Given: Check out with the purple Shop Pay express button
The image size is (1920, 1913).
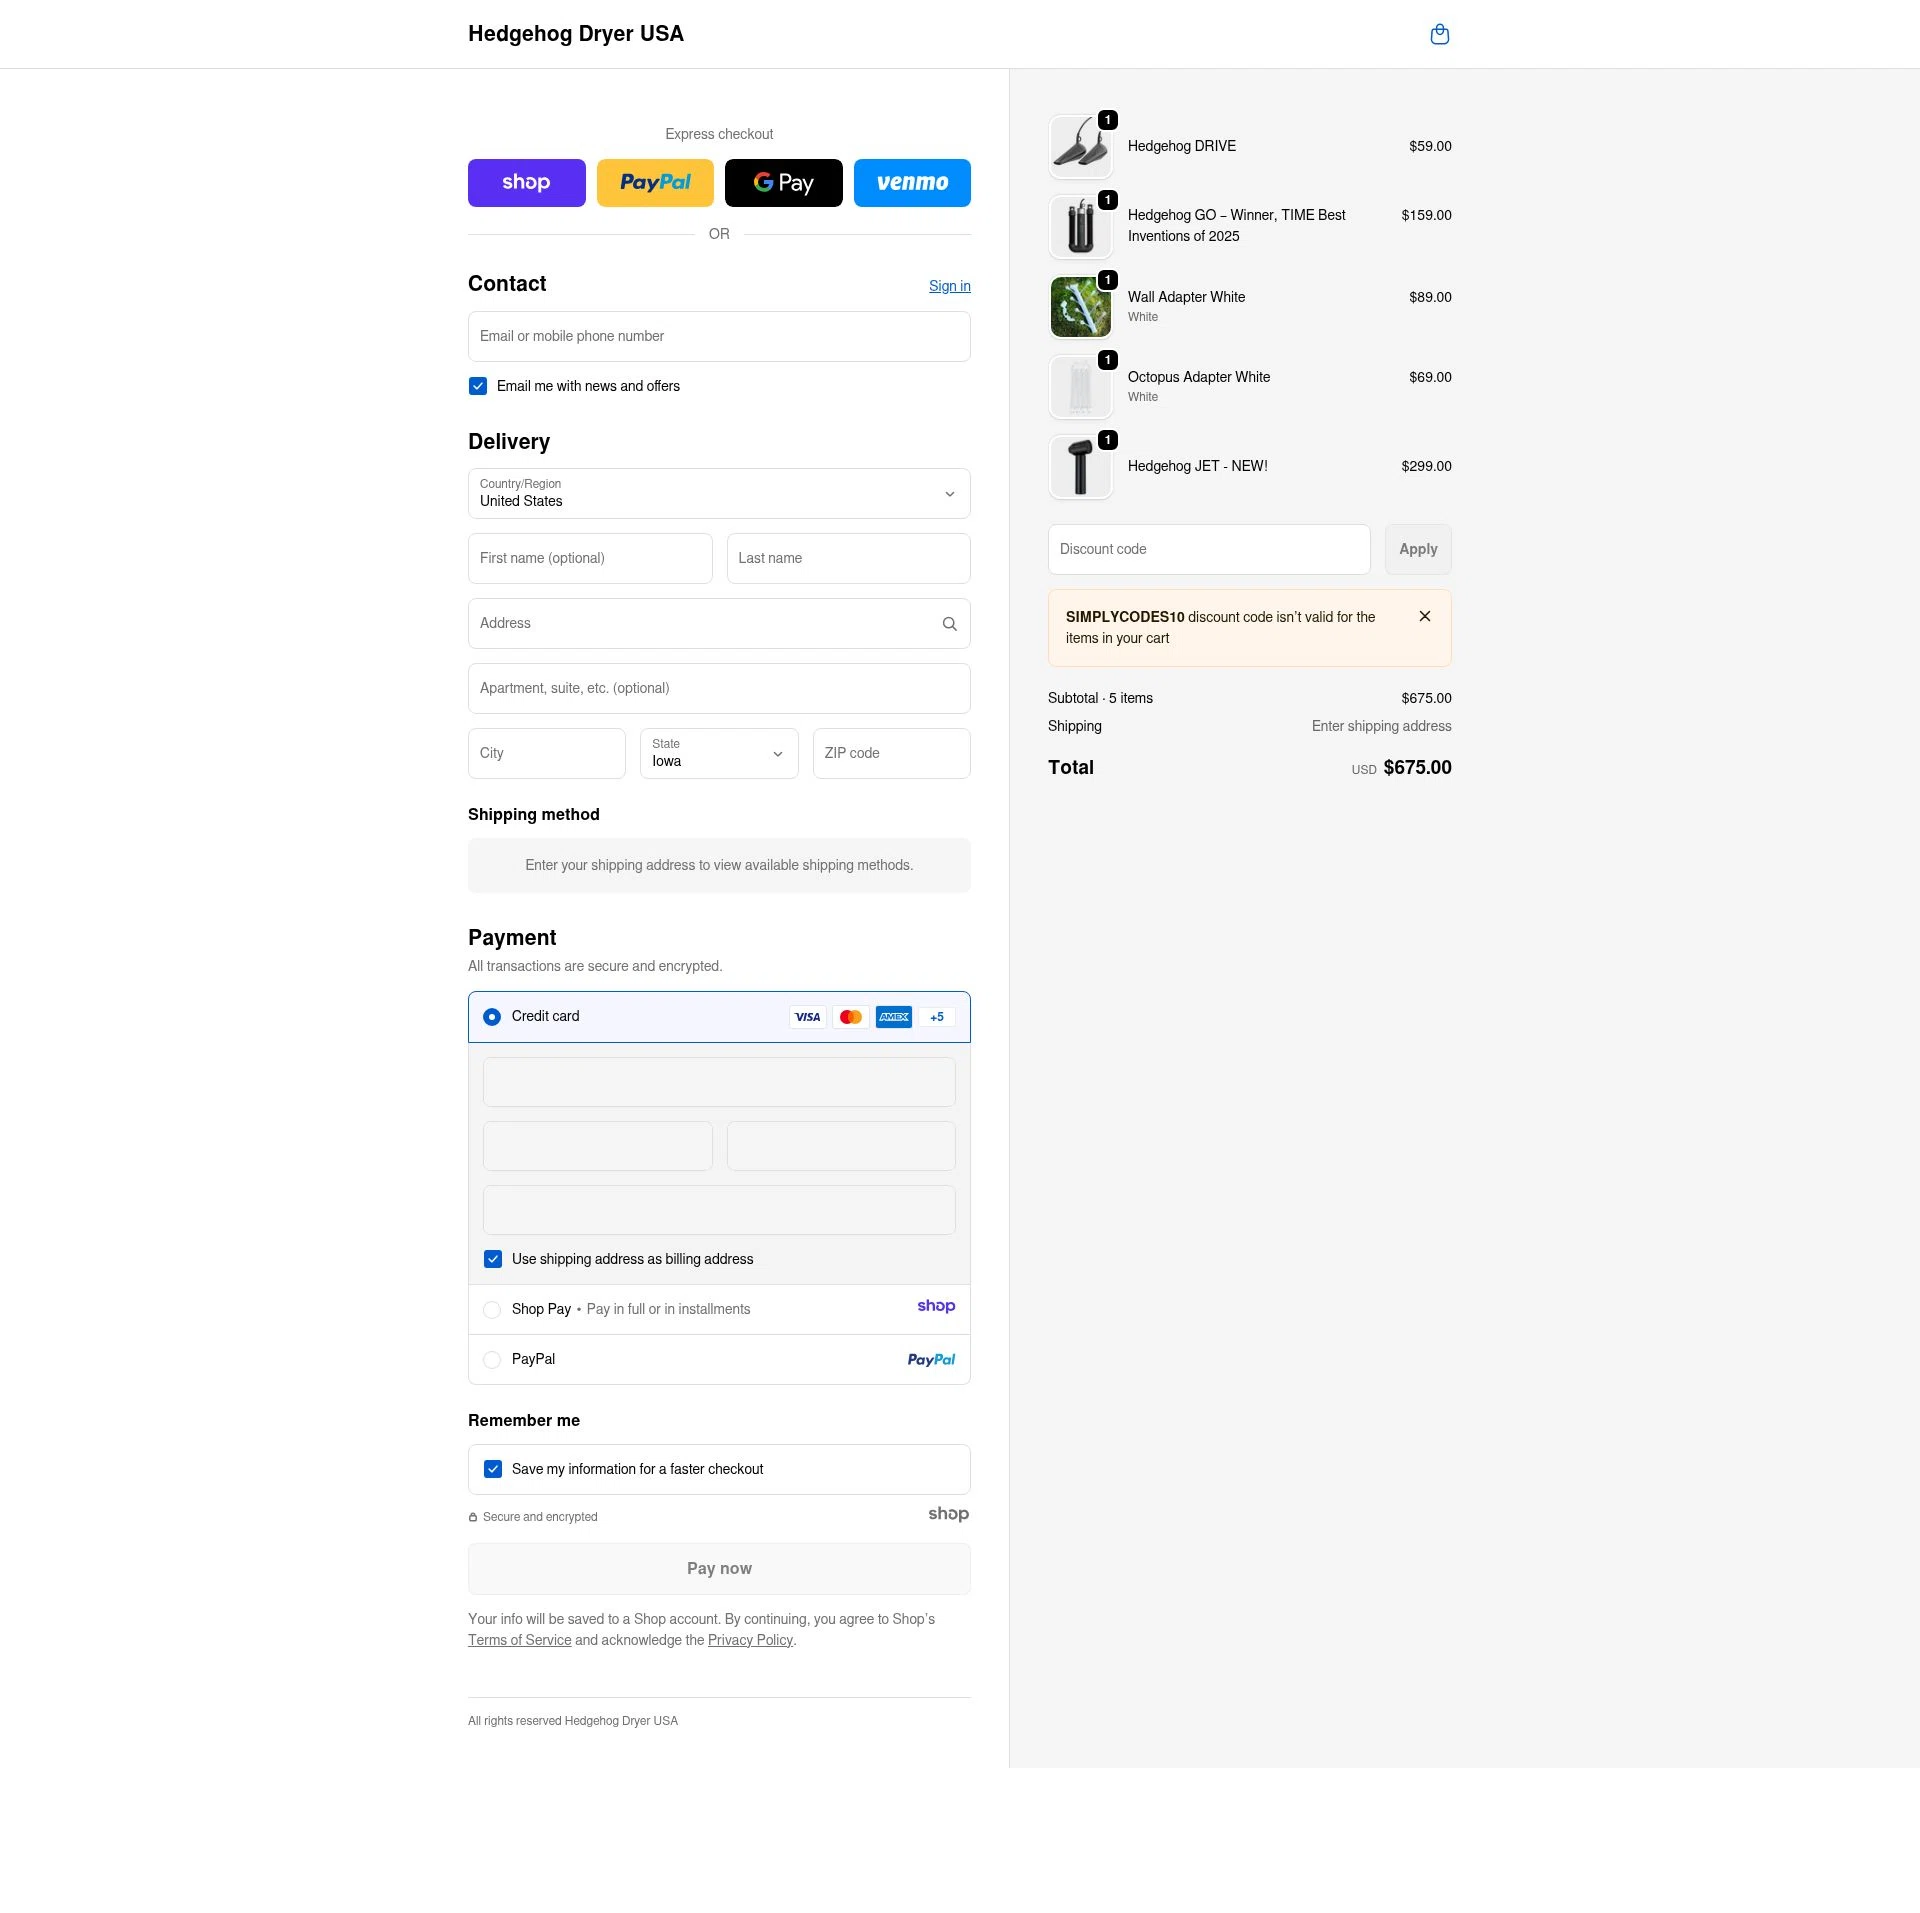Looking at the screenshot, I should pos(527,182).
